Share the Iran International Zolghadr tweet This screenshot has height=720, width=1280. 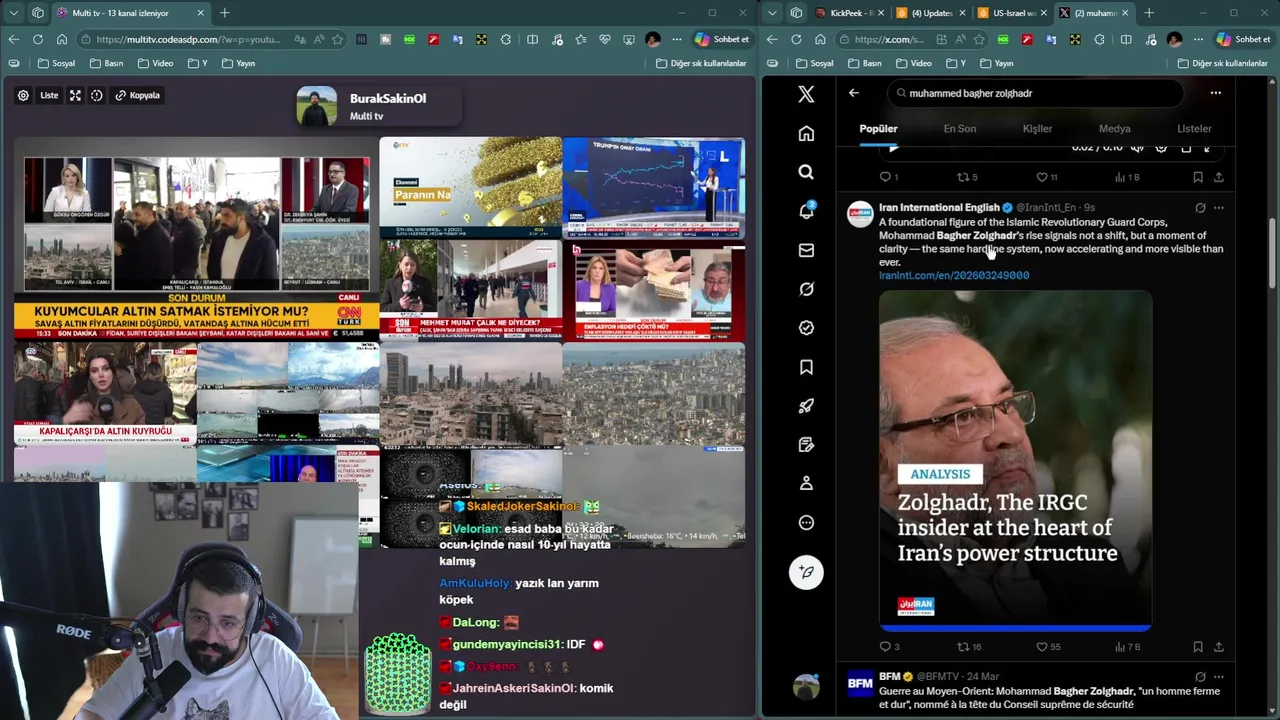coord(1218,647)
